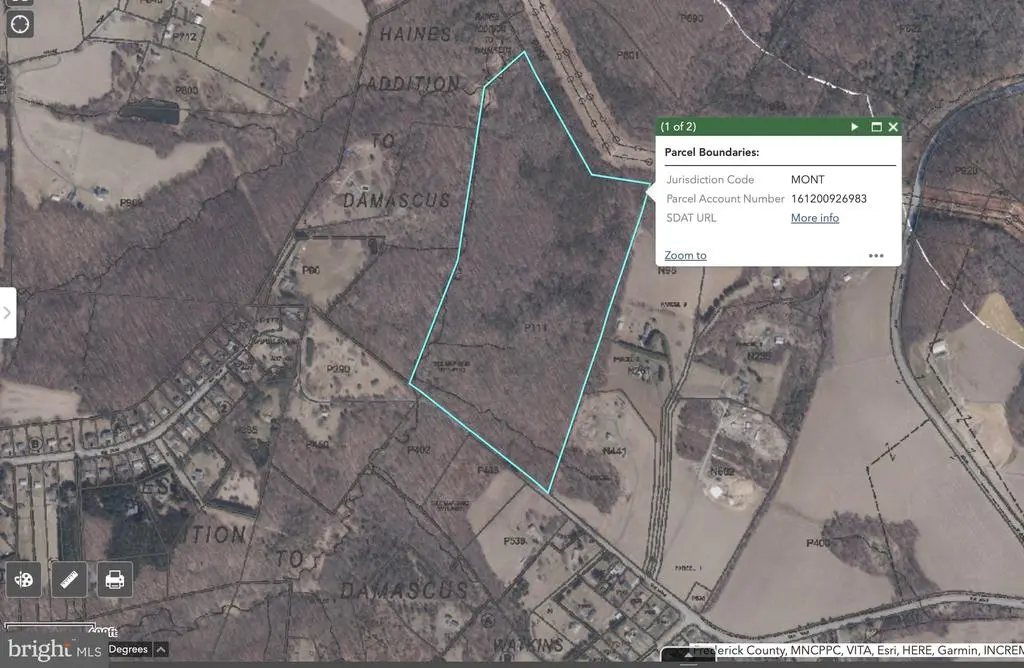Follow the More info SDAT link
The height and width of the screenshot is (668, 1024).
814,218
